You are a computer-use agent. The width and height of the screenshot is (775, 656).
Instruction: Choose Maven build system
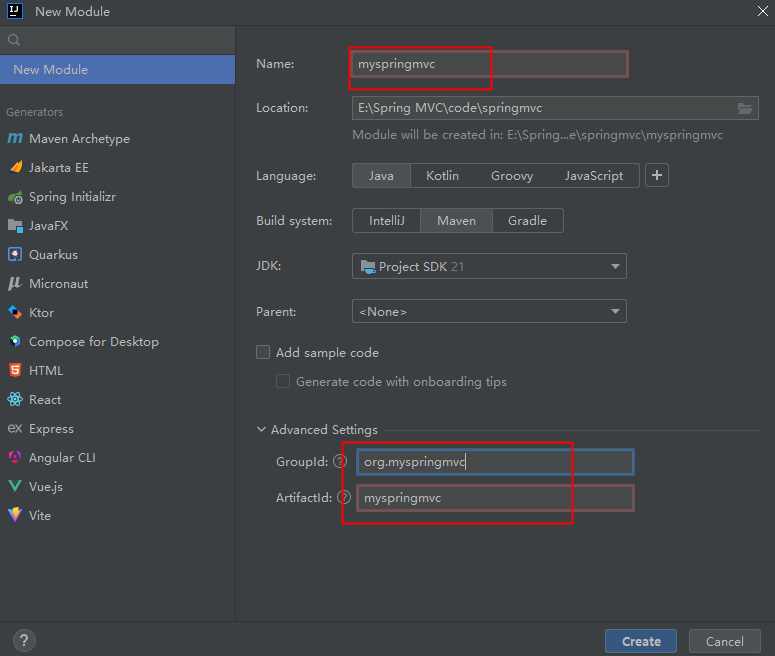pyautogui.click(x=456, y=220)
